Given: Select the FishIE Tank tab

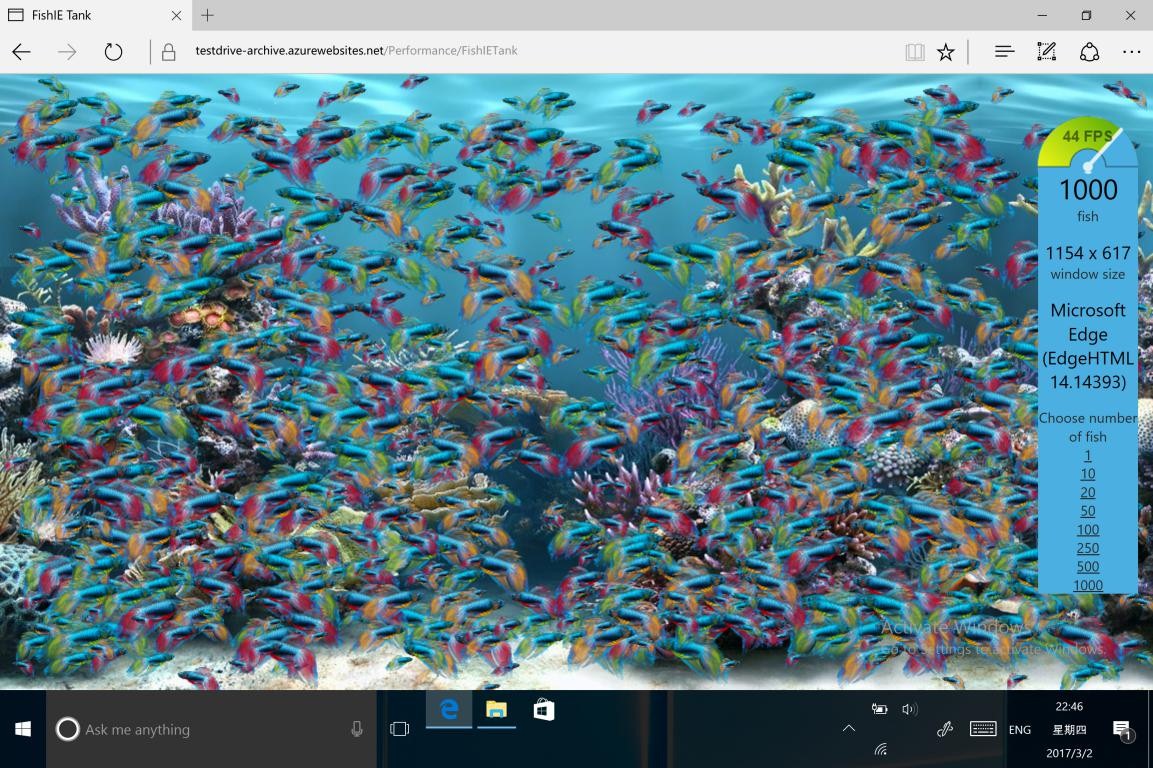Looking at the screenshot, I should pos(96,15).
